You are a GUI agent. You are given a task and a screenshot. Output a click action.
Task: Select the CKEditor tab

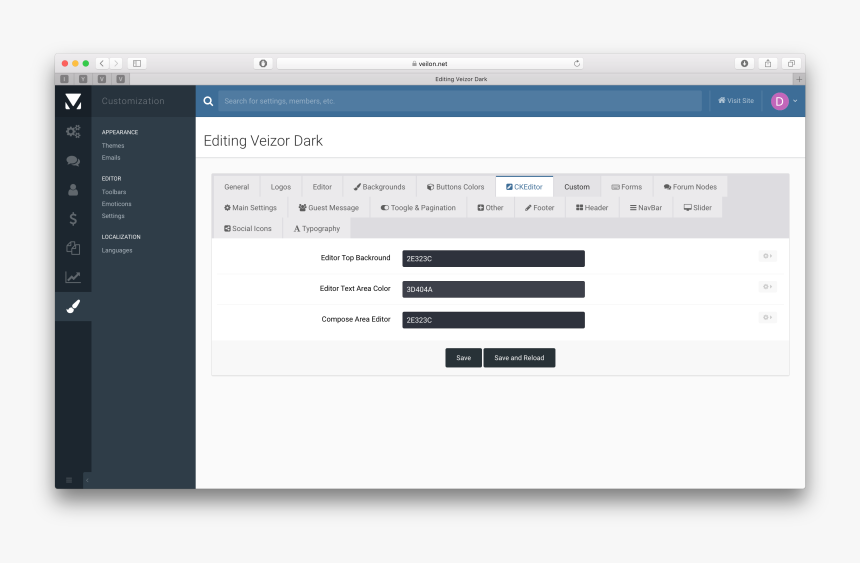[524, 187]
